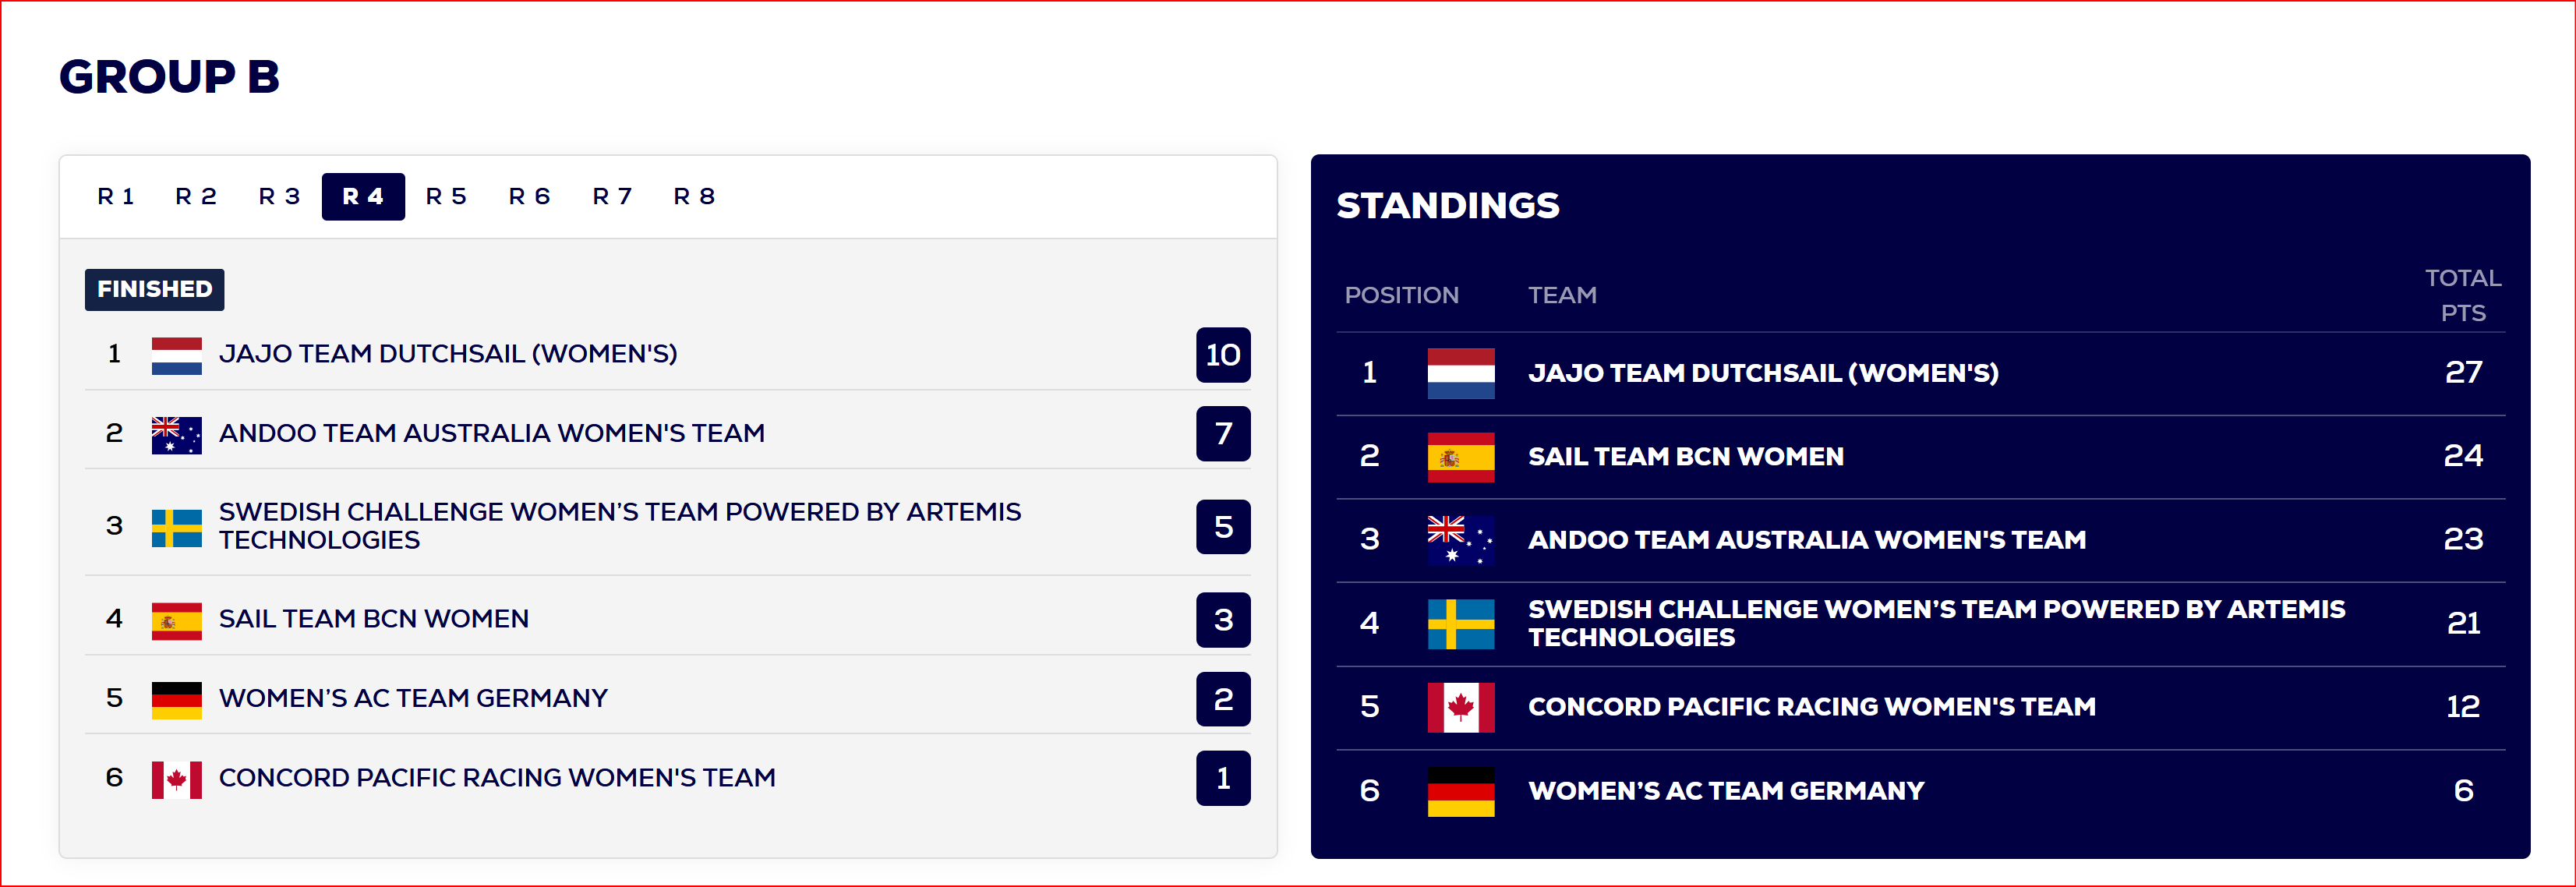This screenshot has height=887, width=2576.
Task: Select the active R 4 tab
Action: coord(363,196)
